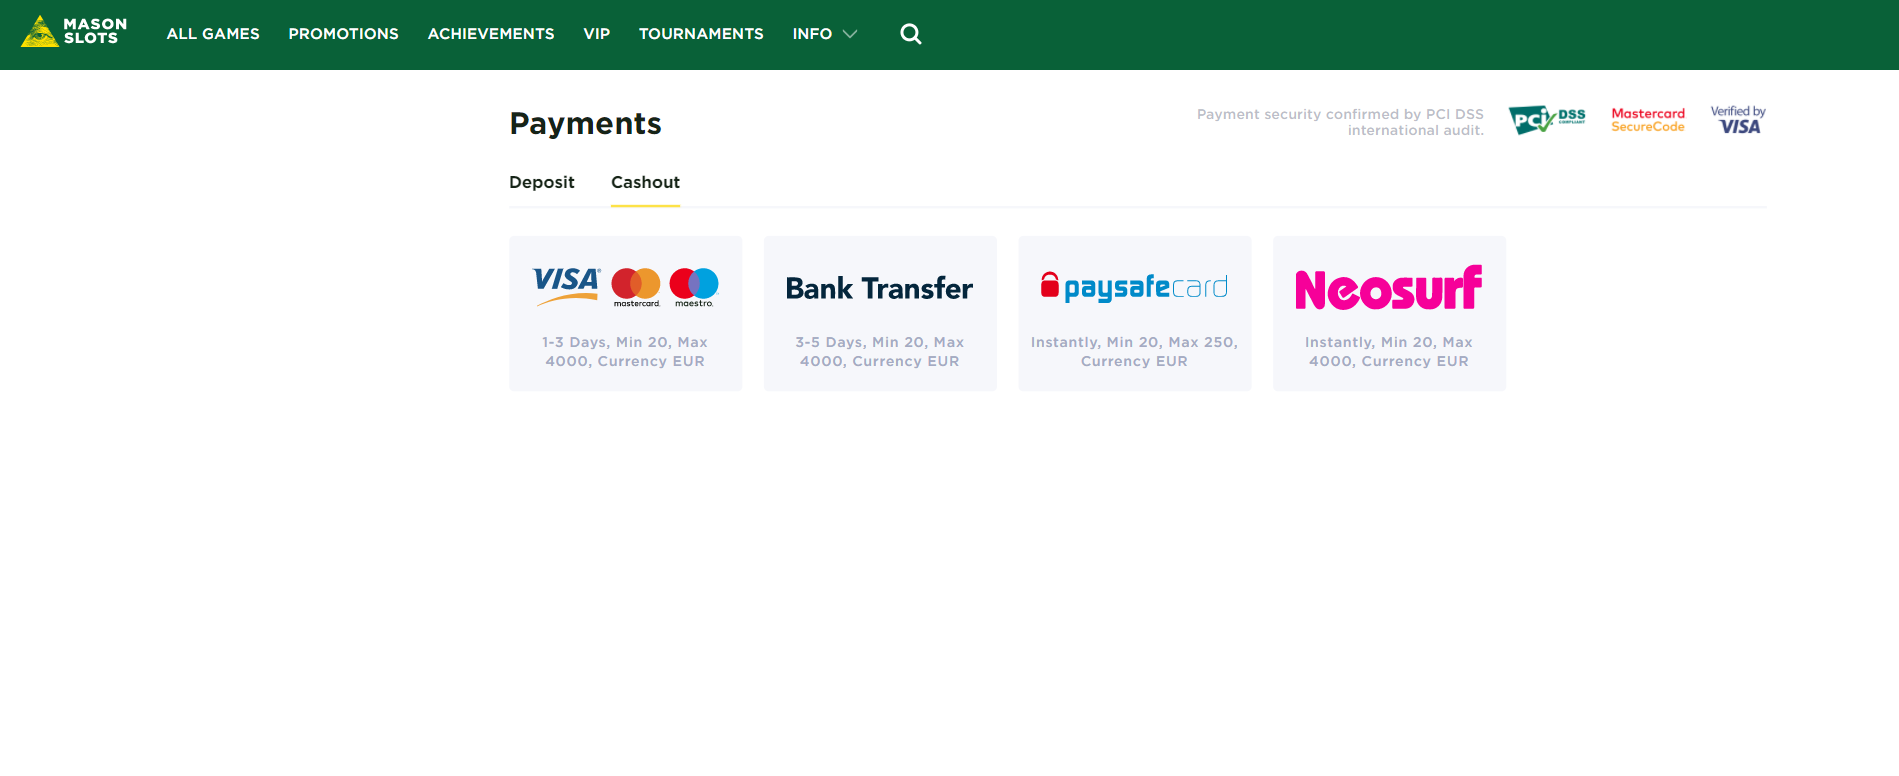Choose the Bank Transfer cashout method
Image resolution: width=1899 pixels, height=776 pixels.
pyautogui.click(x=880, y=313)
